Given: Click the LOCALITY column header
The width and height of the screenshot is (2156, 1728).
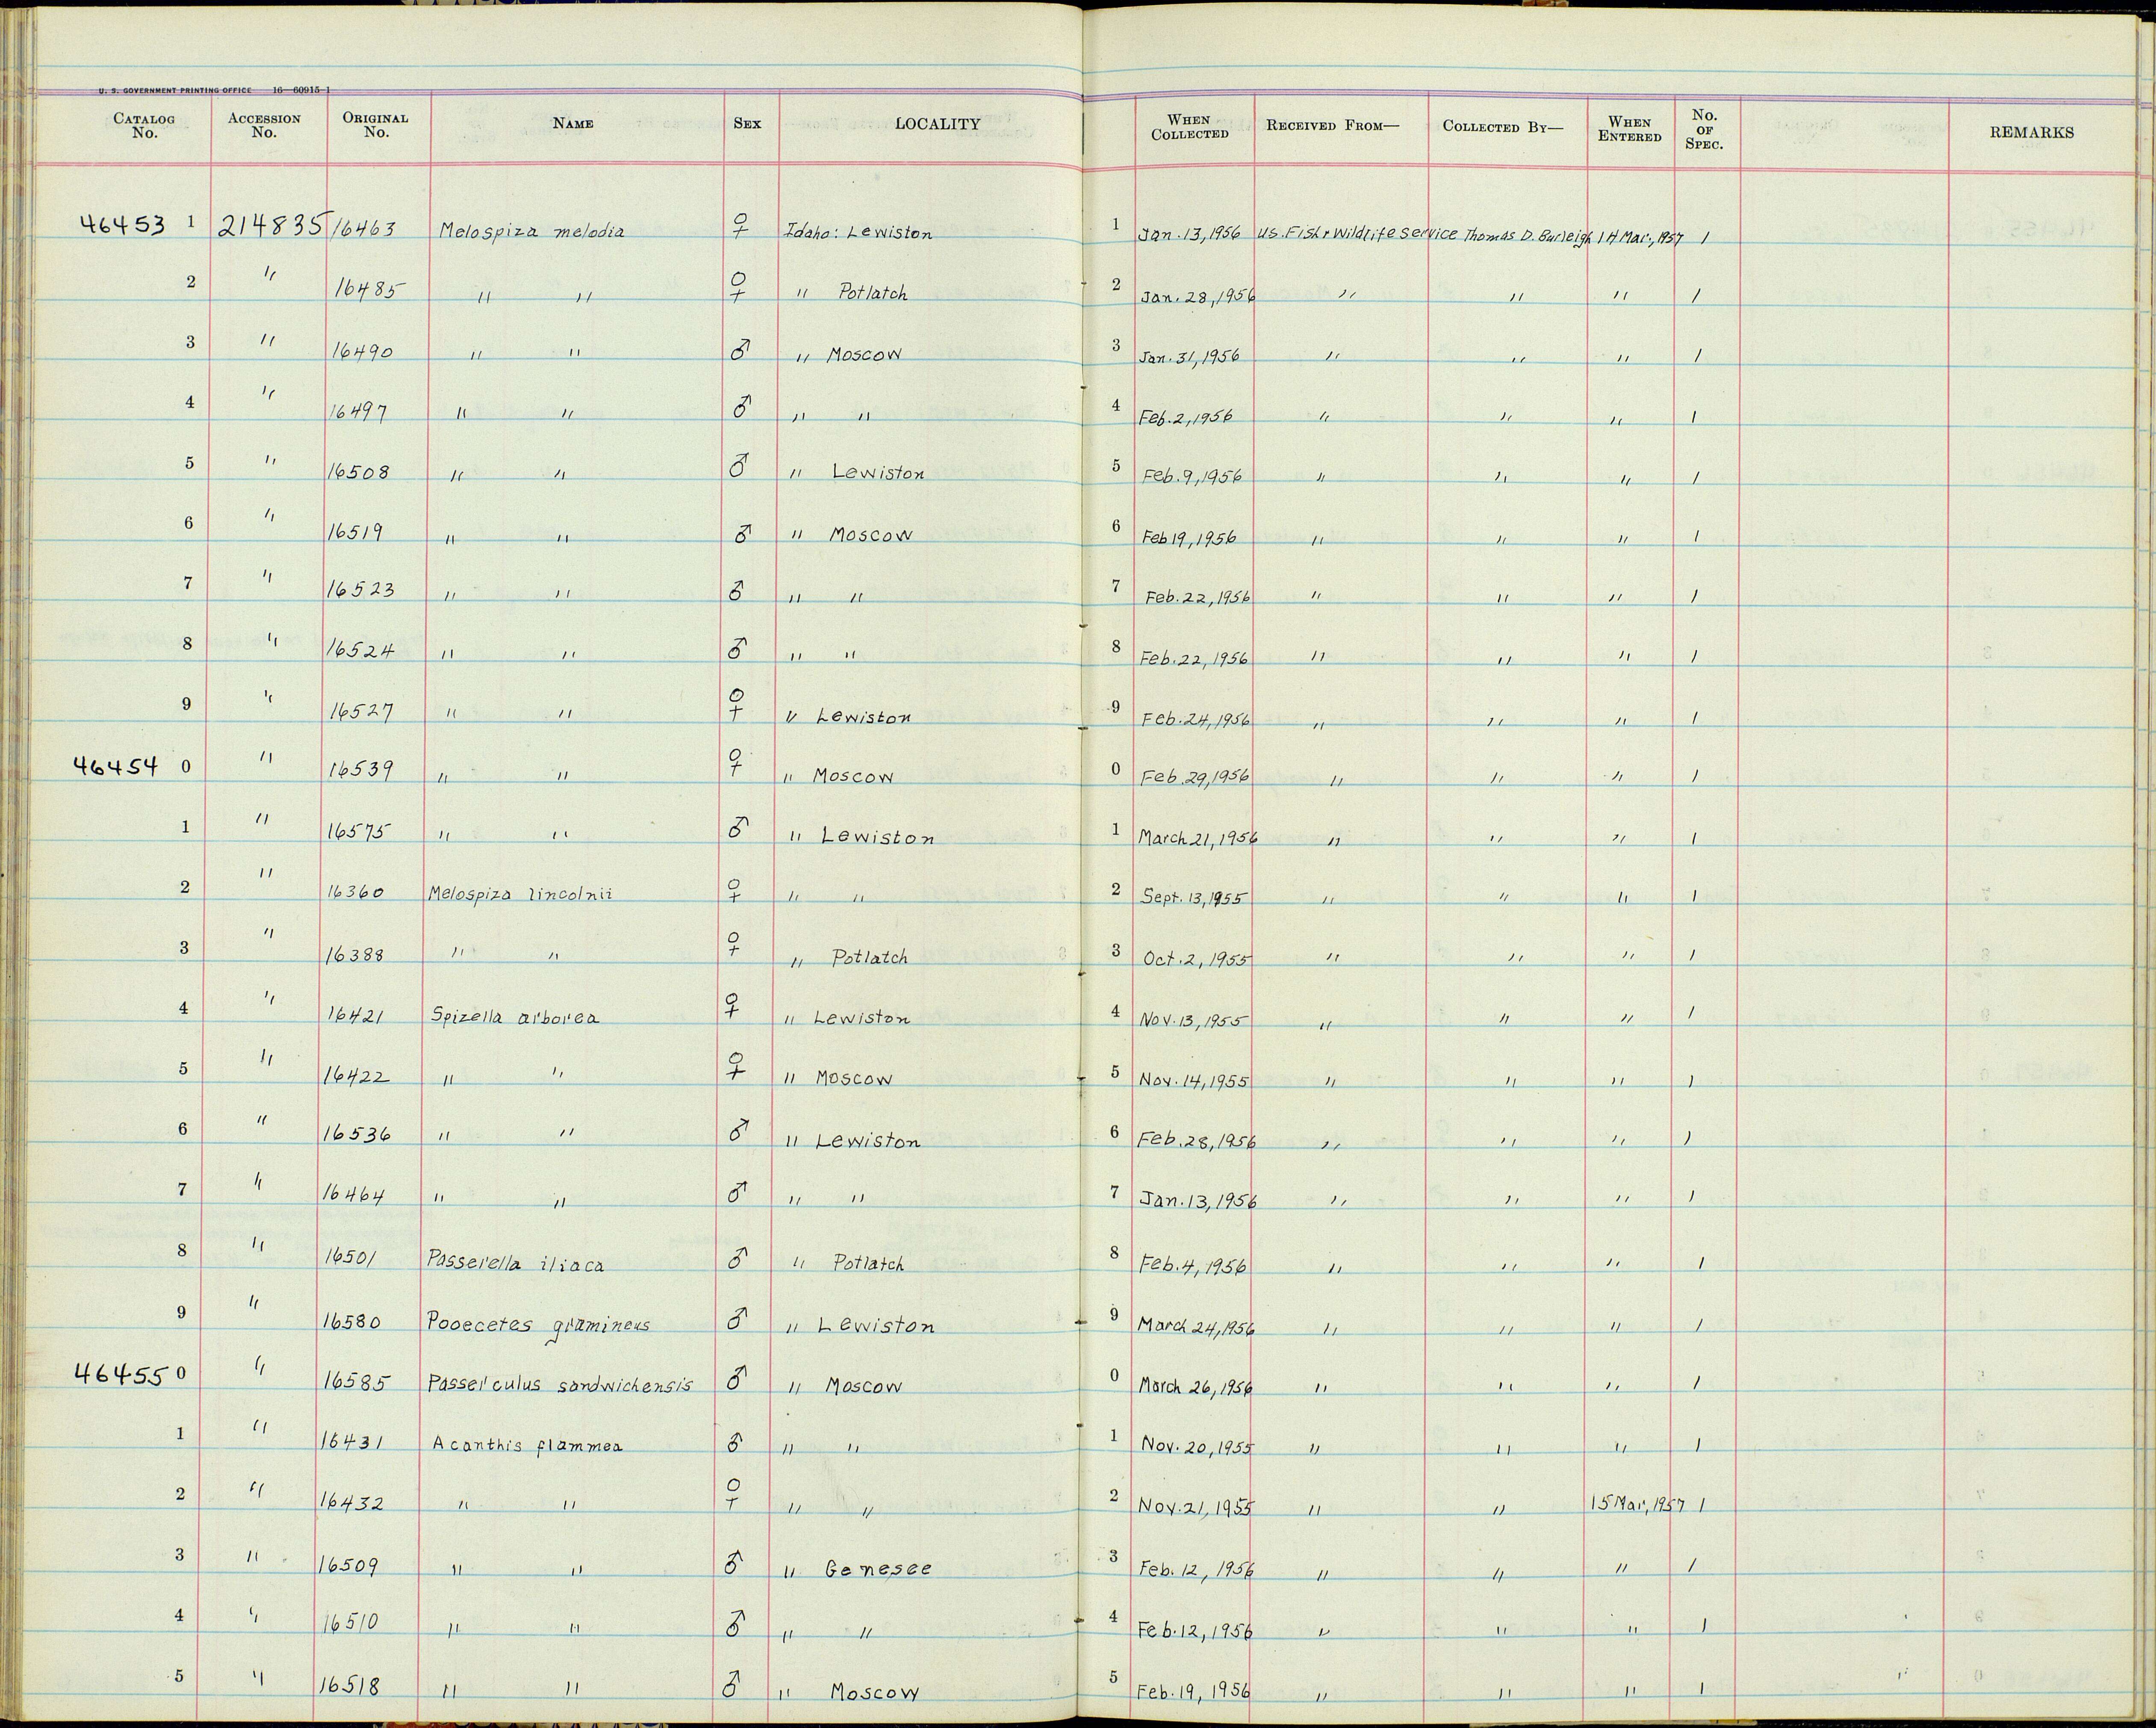Looking at the screenshot, I should (937, 124).
